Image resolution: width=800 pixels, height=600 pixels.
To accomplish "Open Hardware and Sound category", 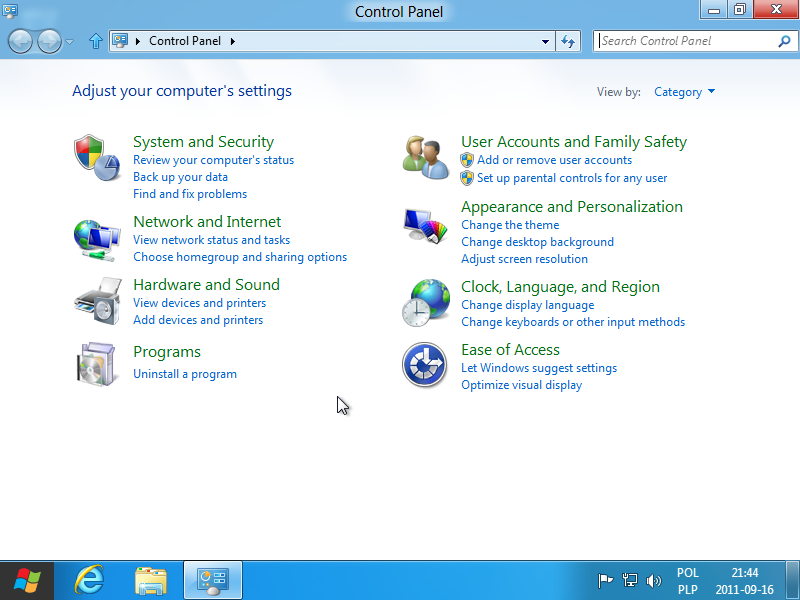I will (206, 284).
